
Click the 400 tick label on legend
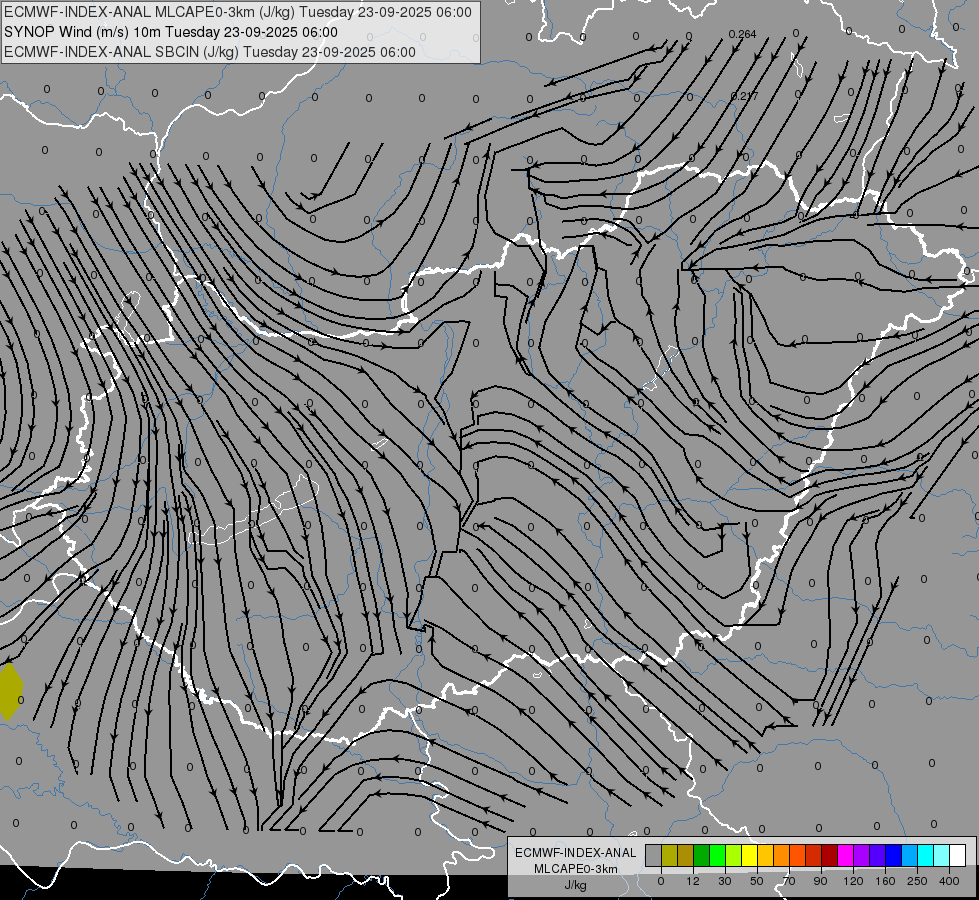point(949,881)
